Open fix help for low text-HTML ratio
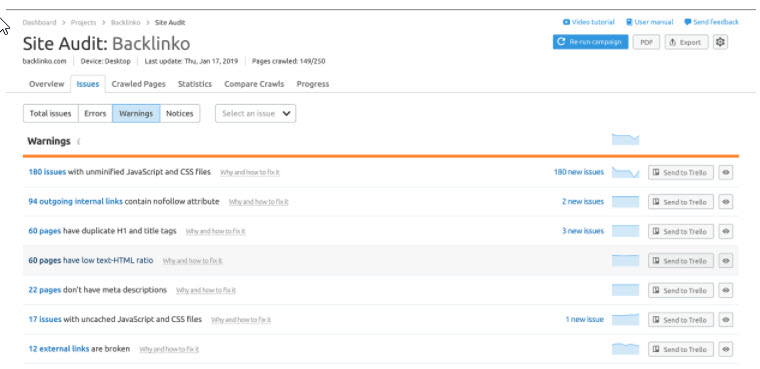The height and width of the screenshot is (369, 760). pyautogui.click(x=192, y=261)
